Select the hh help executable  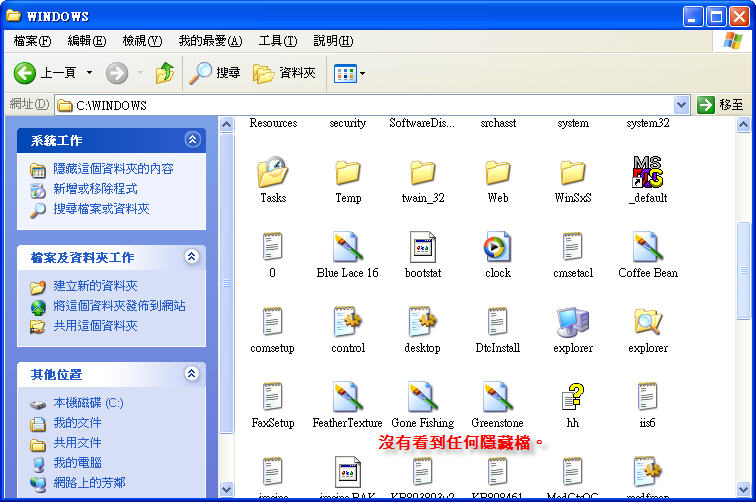(x=573, y=405)
